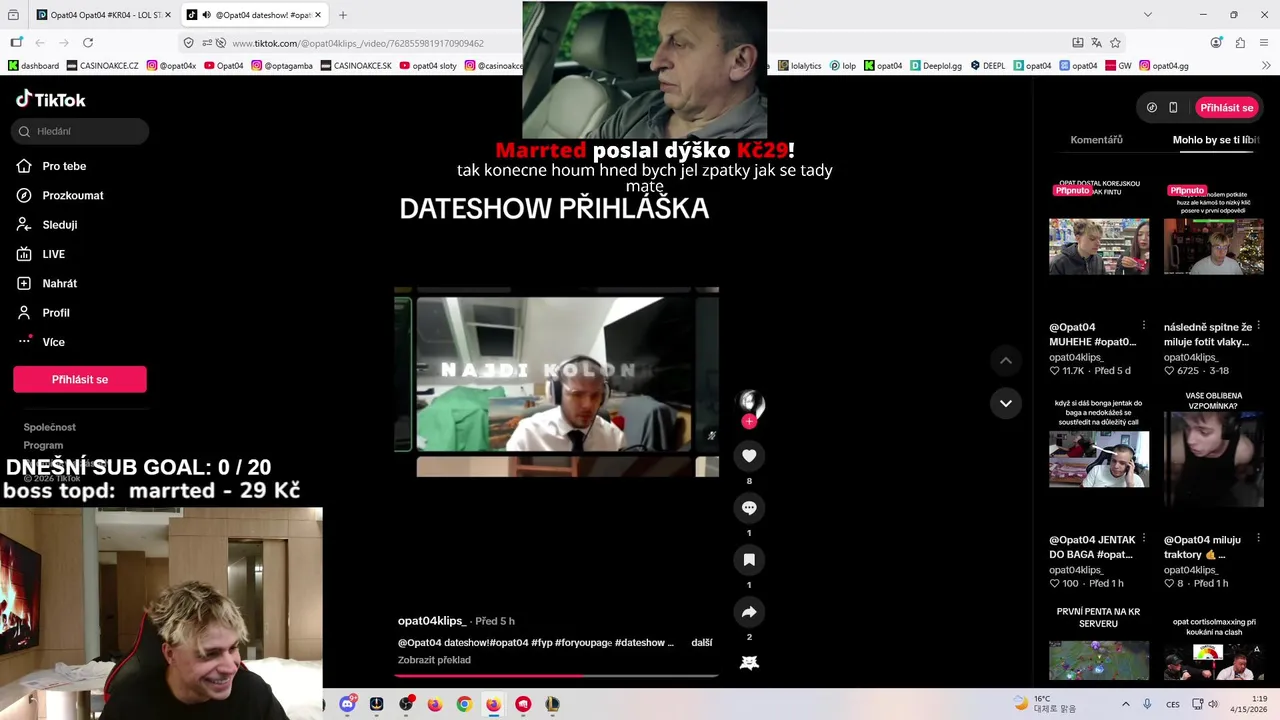Show more bookmarks with toolbar chevron

[x=1266, y=66]
